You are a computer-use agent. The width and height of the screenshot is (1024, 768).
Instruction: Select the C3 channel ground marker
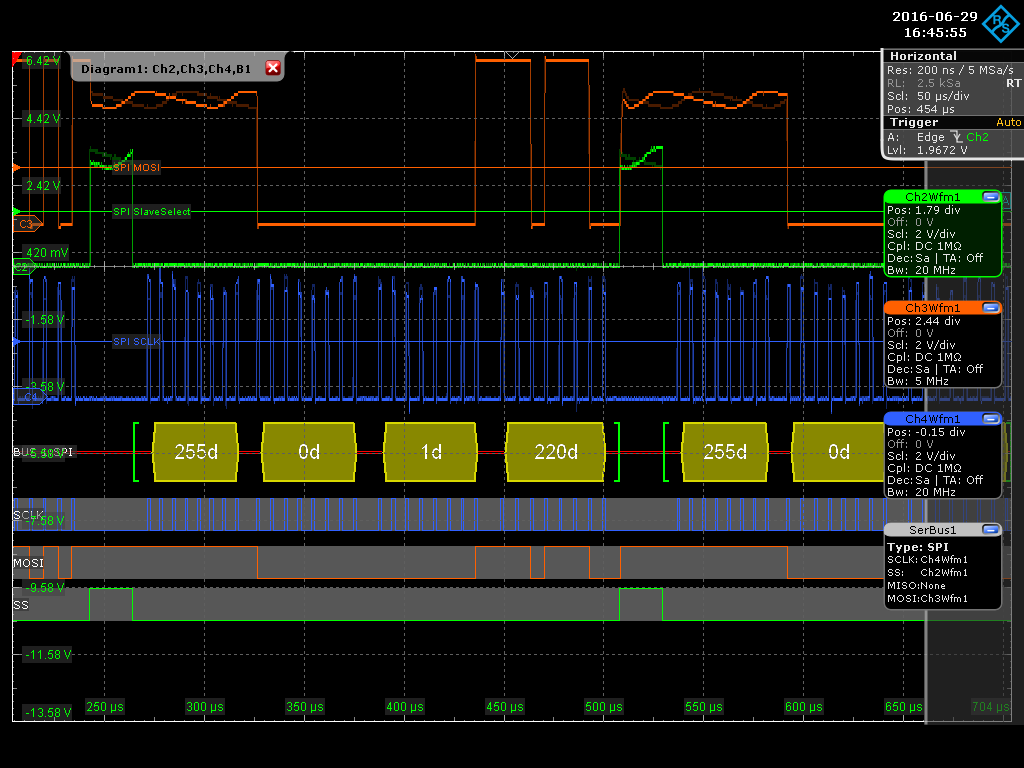[x=27, y=224]
